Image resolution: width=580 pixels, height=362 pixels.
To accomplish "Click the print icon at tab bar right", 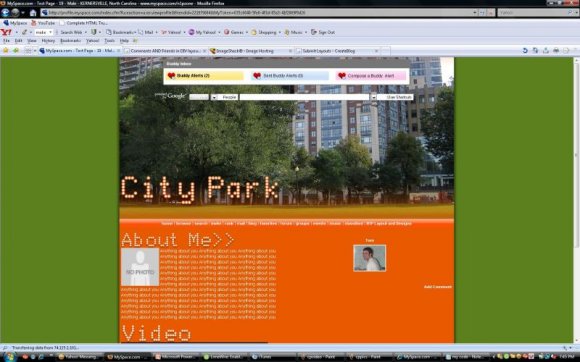I will click(x=556, y=50).
